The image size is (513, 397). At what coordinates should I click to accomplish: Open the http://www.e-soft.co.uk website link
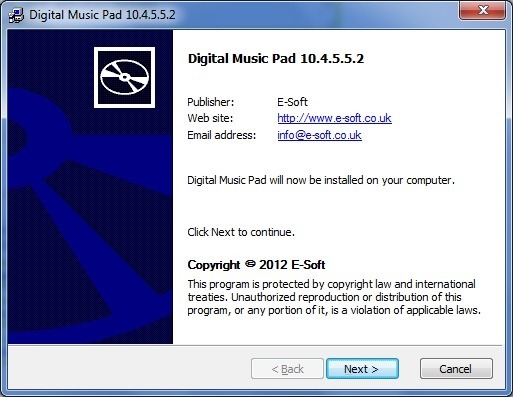pos(334,118)
